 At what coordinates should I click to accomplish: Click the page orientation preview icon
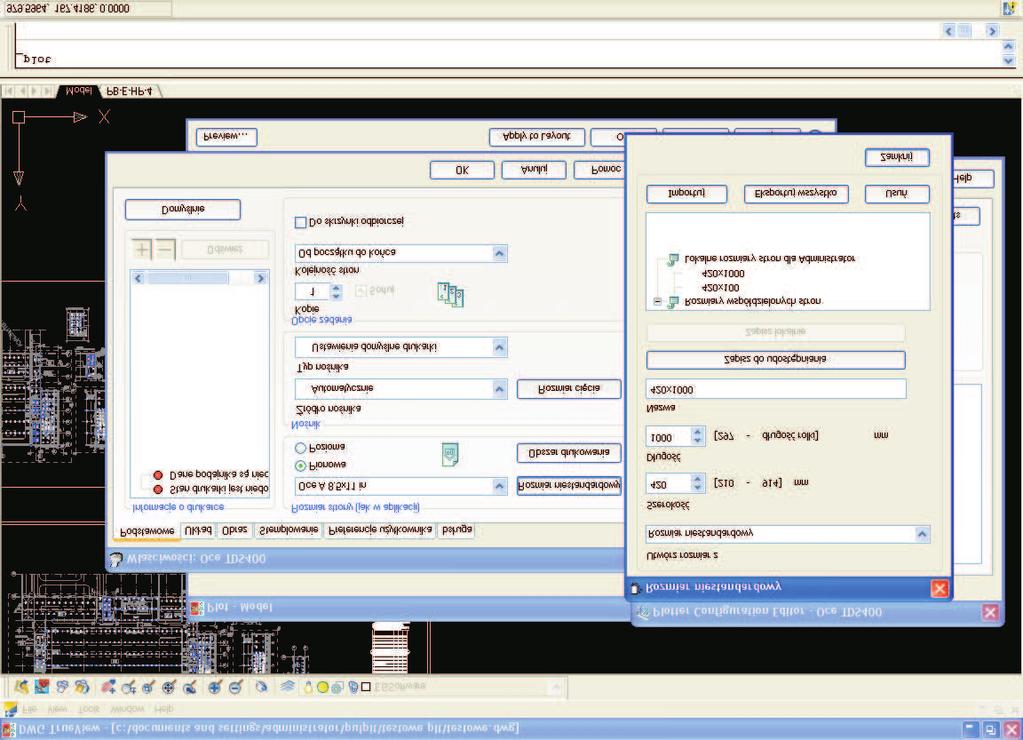450,455
